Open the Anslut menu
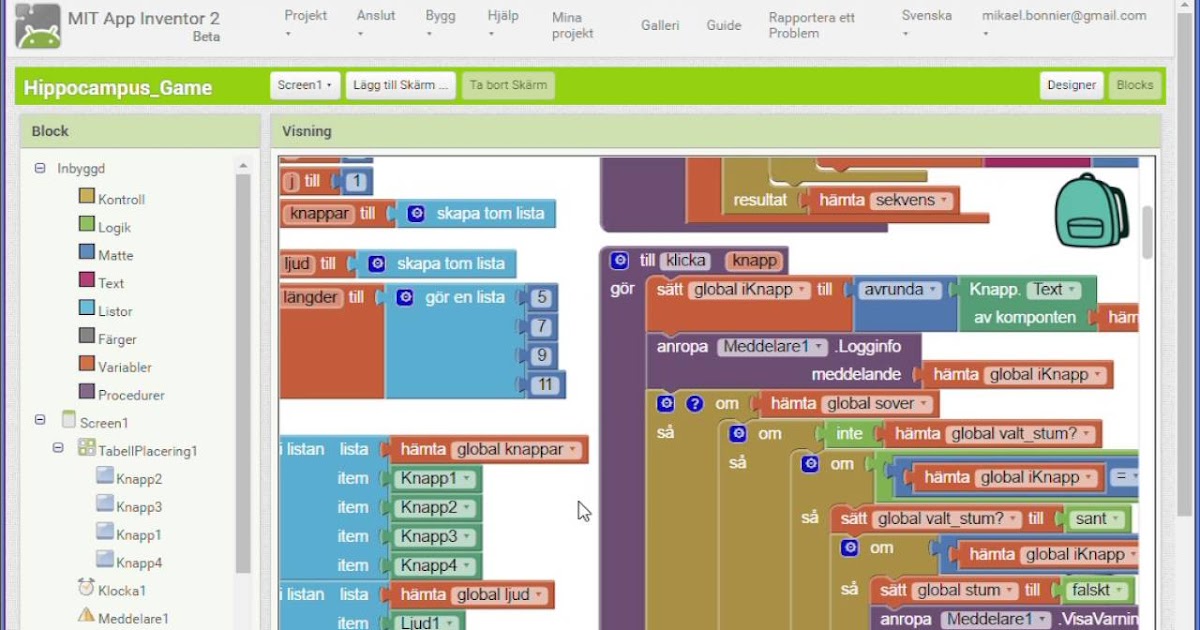1200x630 pixels. point(375,16)
